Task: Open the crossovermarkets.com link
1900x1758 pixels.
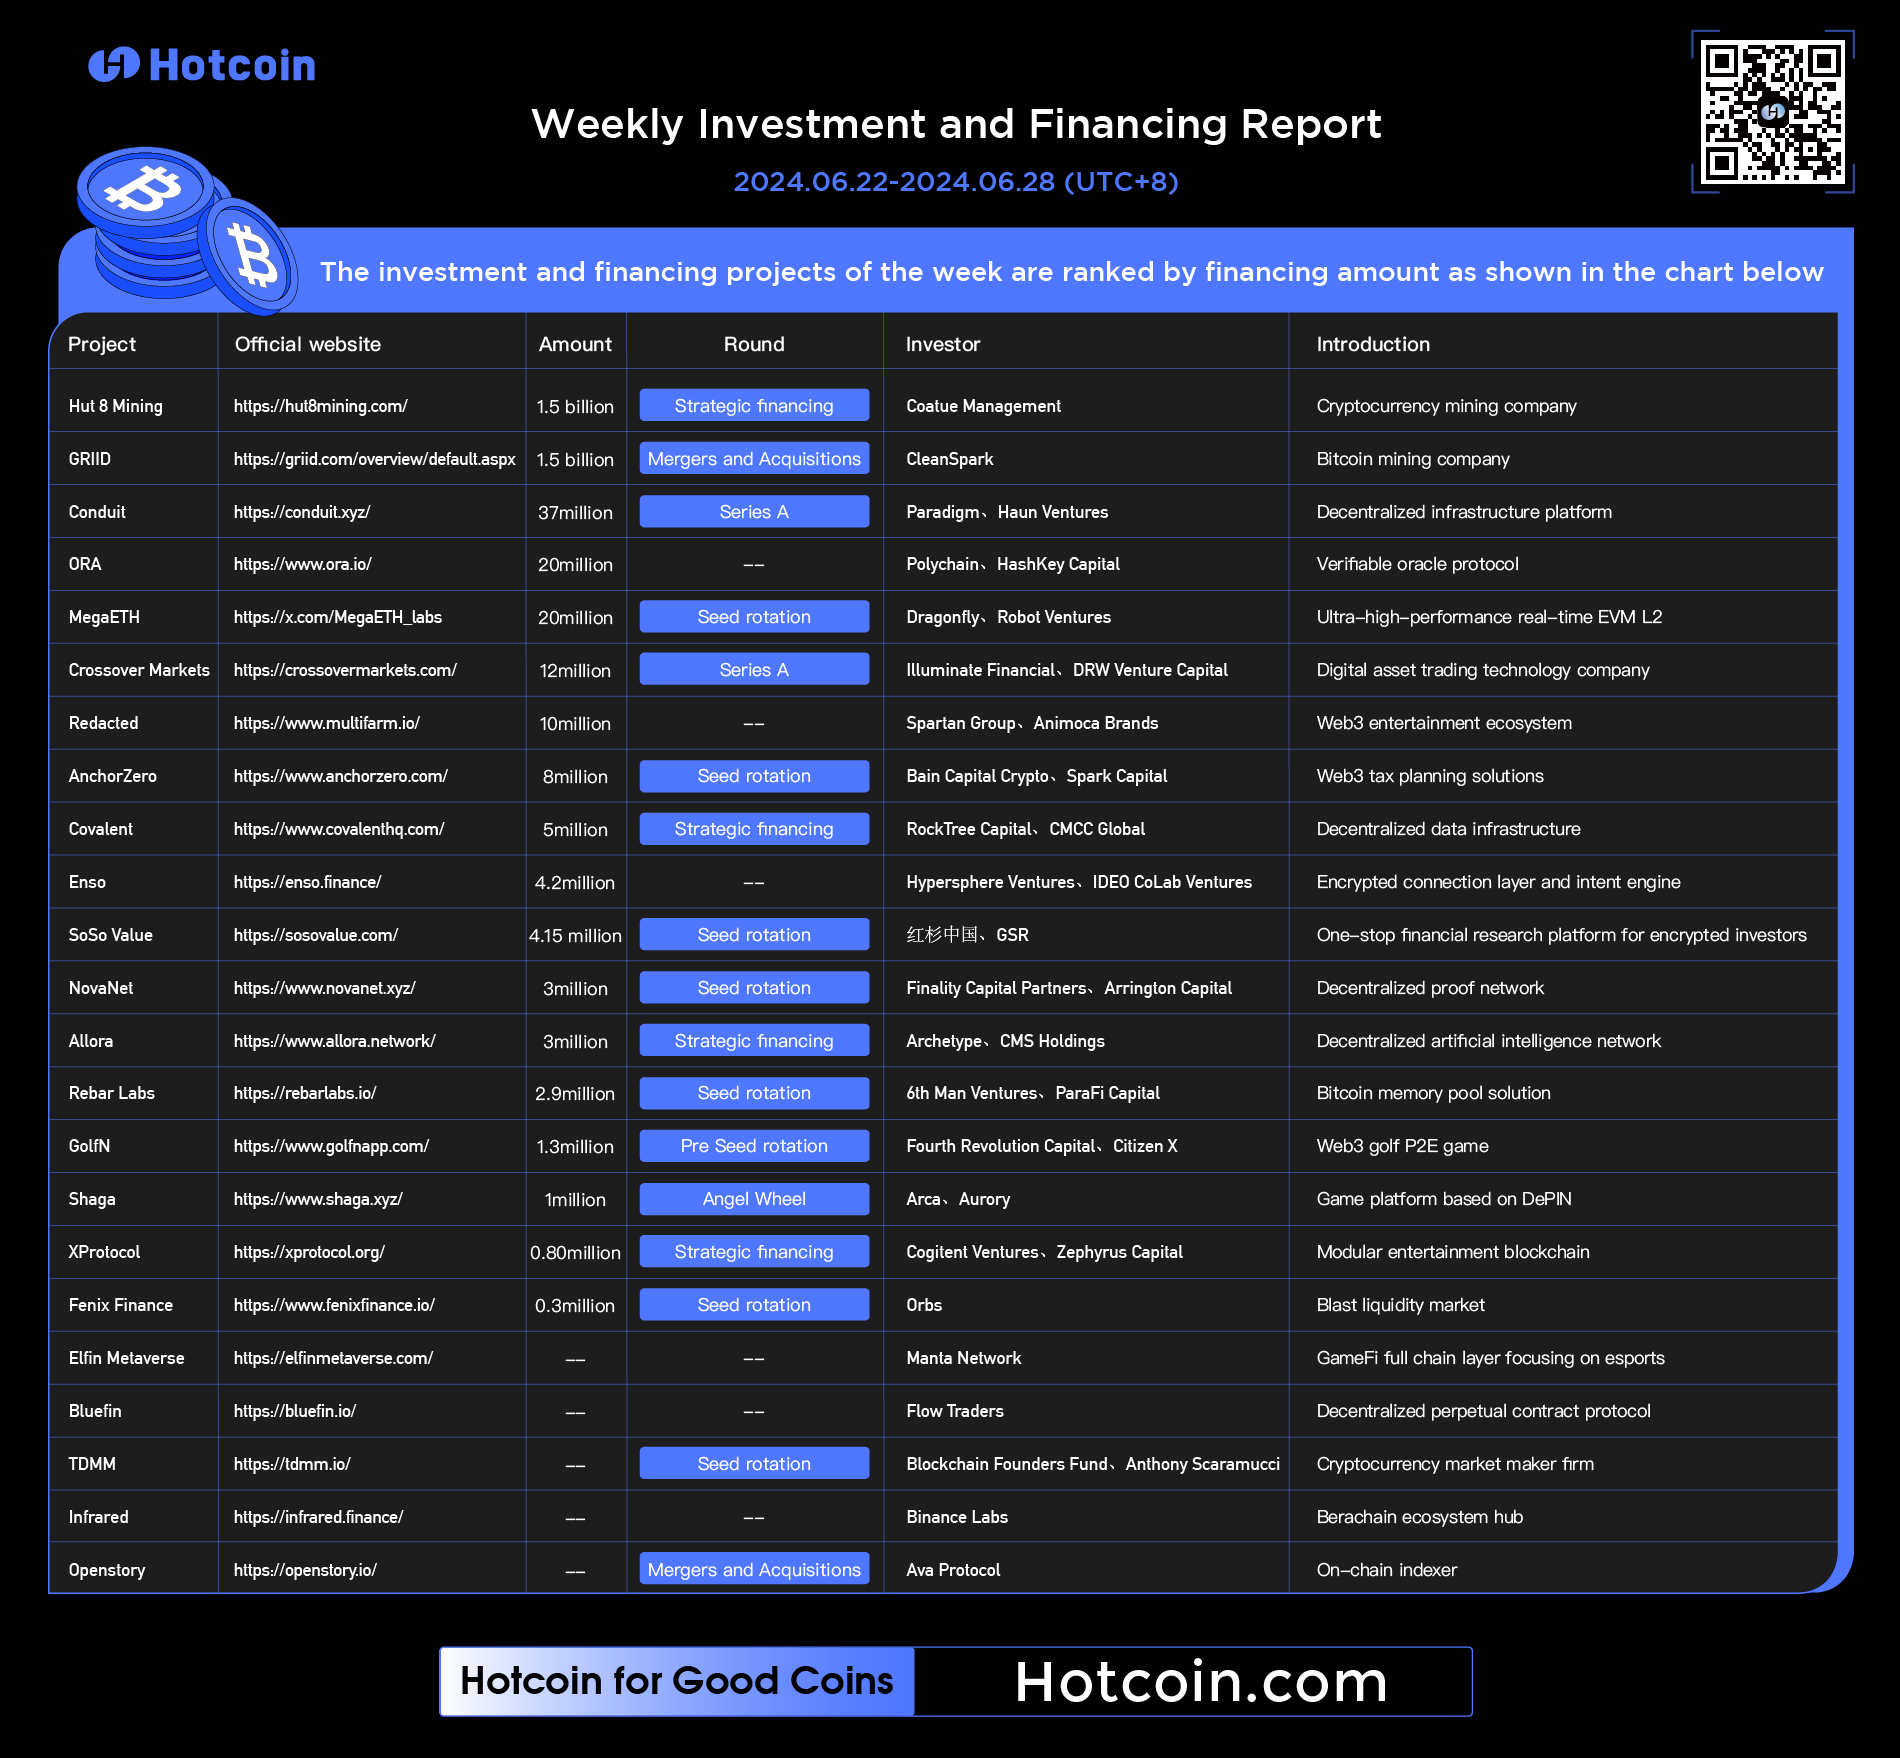Action: pos(345,670)
